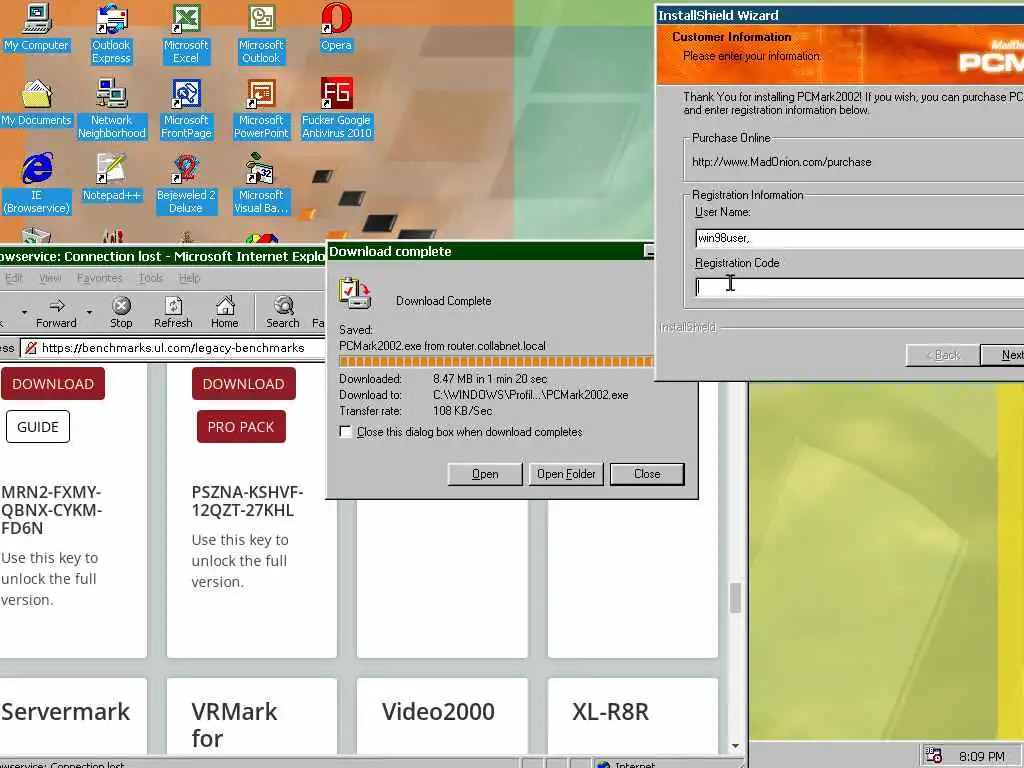
Task: Focus the User Name field containing win98user
Action: click(859, 238)
